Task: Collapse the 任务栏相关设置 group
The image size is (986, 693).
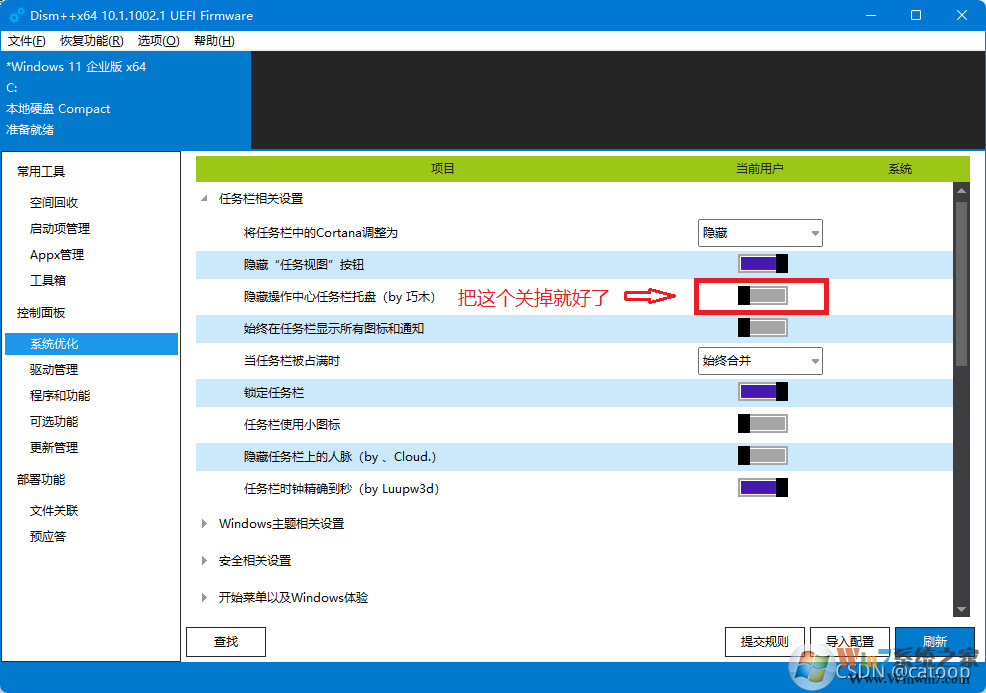Action: coord(204,199)
